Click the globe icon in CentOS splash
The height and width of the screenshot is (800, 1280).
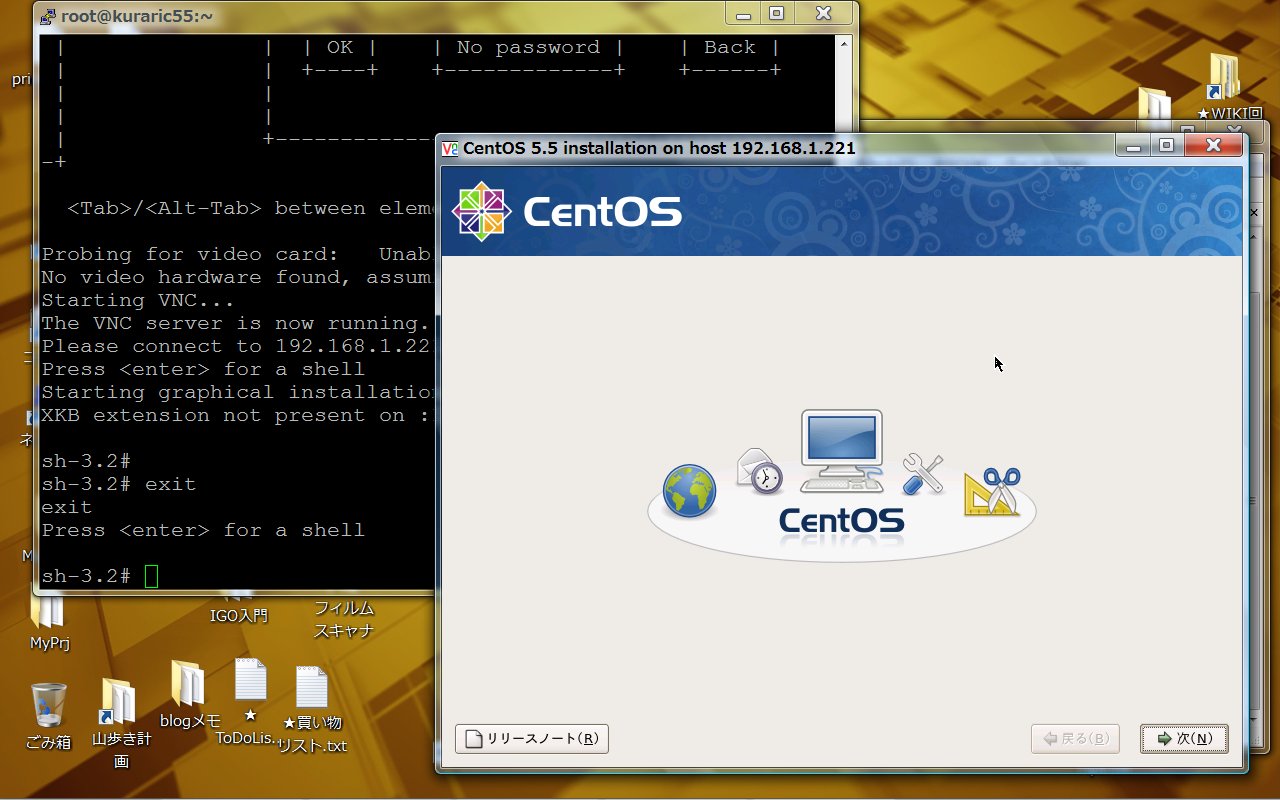[x=689, y=491]
